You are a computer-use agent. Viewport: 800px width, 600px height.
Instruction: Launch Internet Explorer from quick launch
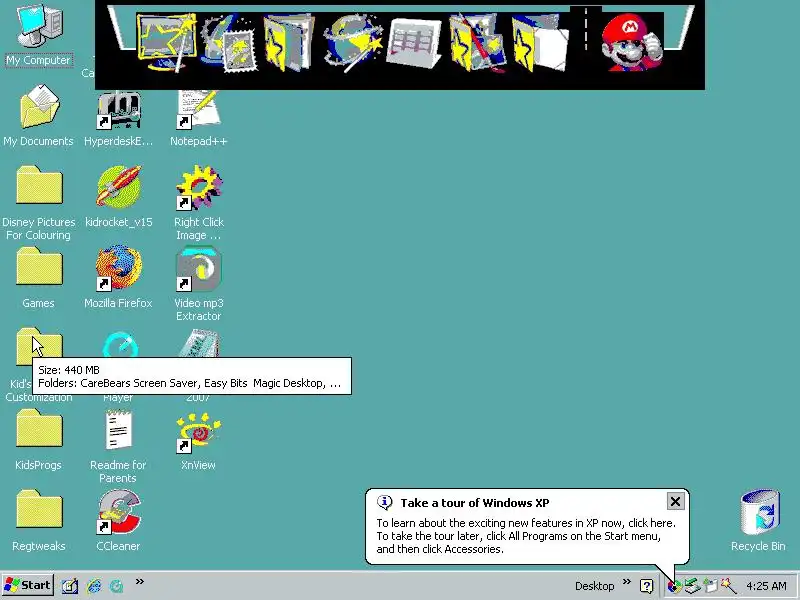(x=94, y=586)
